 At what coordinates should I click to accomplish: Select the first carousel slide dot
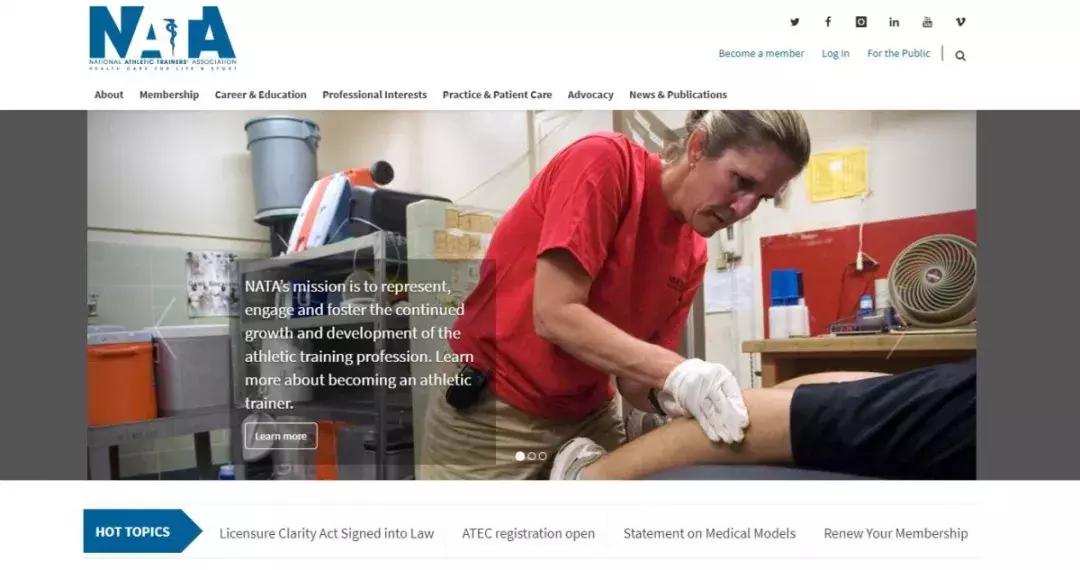click(520, 456)
